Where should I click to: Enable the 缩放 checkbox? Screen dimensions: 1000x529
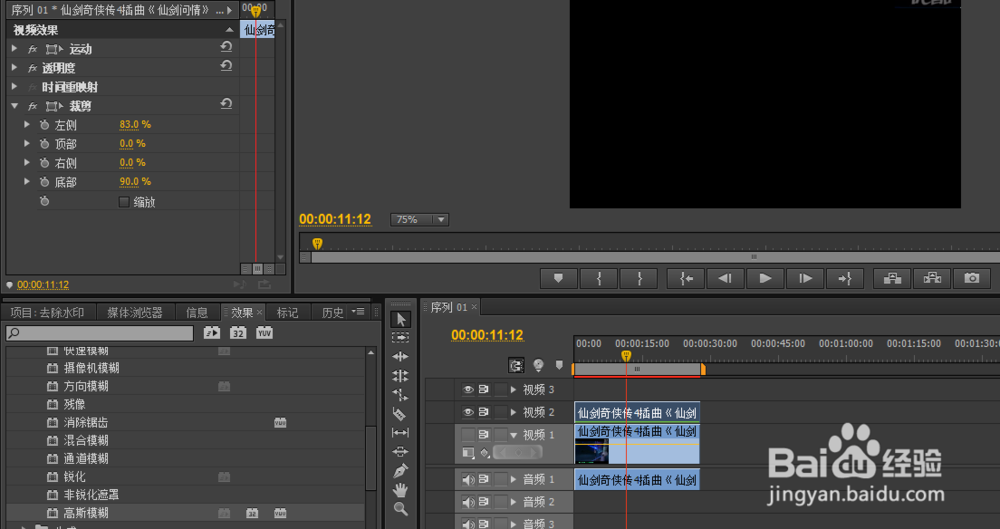(x=124, y=202)
